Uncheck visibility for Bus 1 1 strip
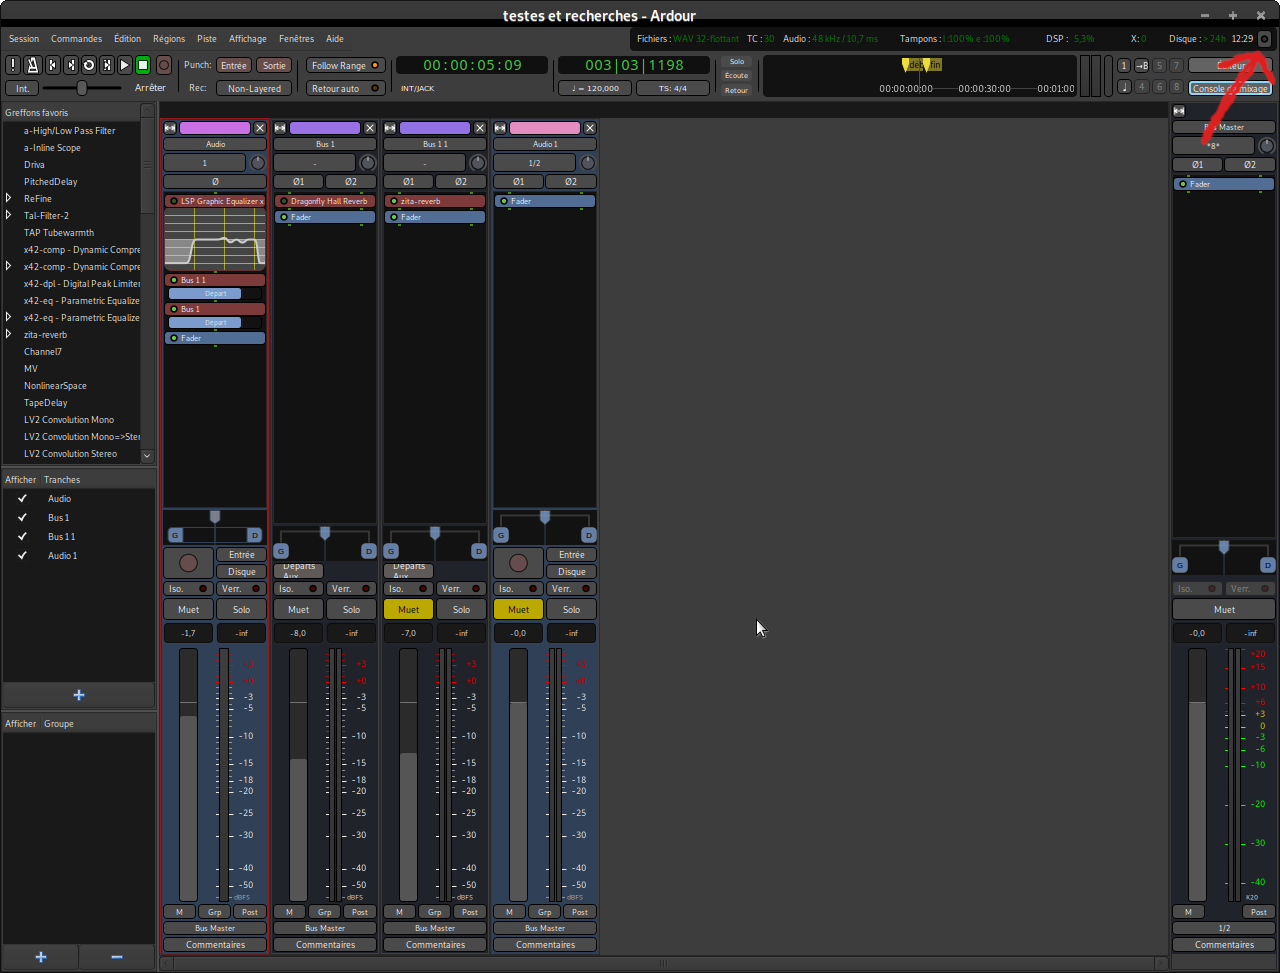Image resolution: width=1280 pixels, height=973 pixels. tap(22, 536)
